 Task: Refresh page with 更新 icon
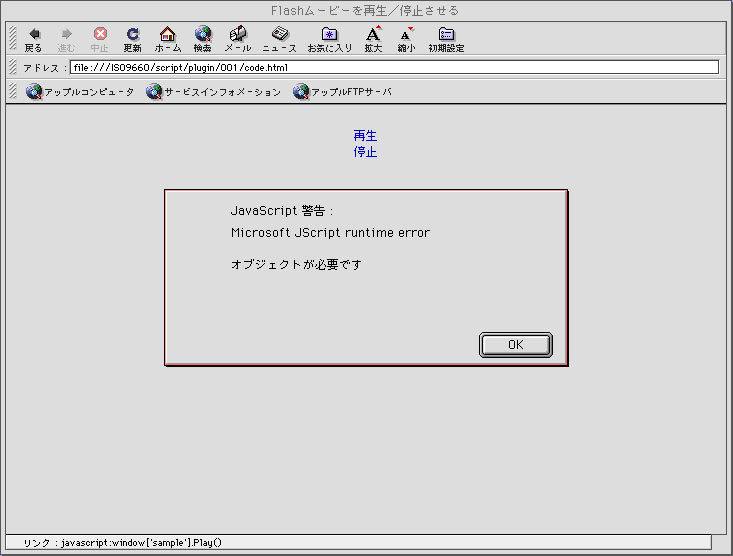point(133,39)
